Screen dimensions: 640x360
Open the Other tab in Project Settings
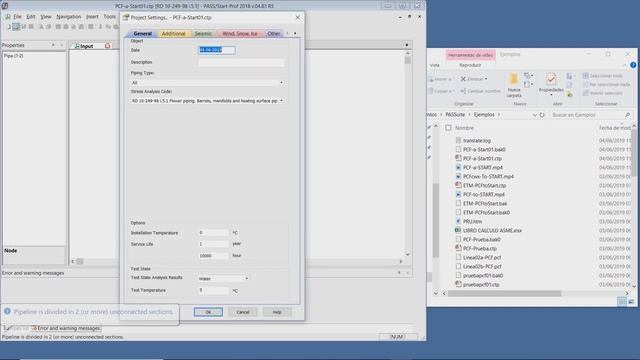[x=273, y=33]
